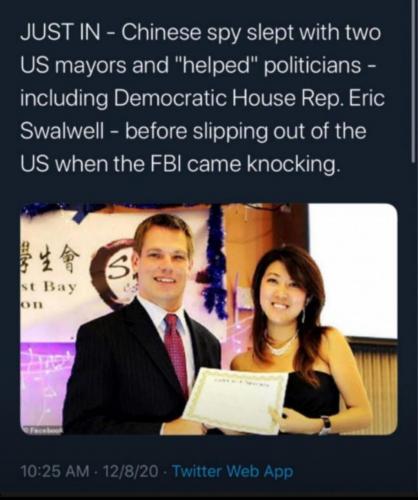Click the Facebook watermark in photo corner
This screenshot has height=500, width=418.
click(x=40, y=431)
